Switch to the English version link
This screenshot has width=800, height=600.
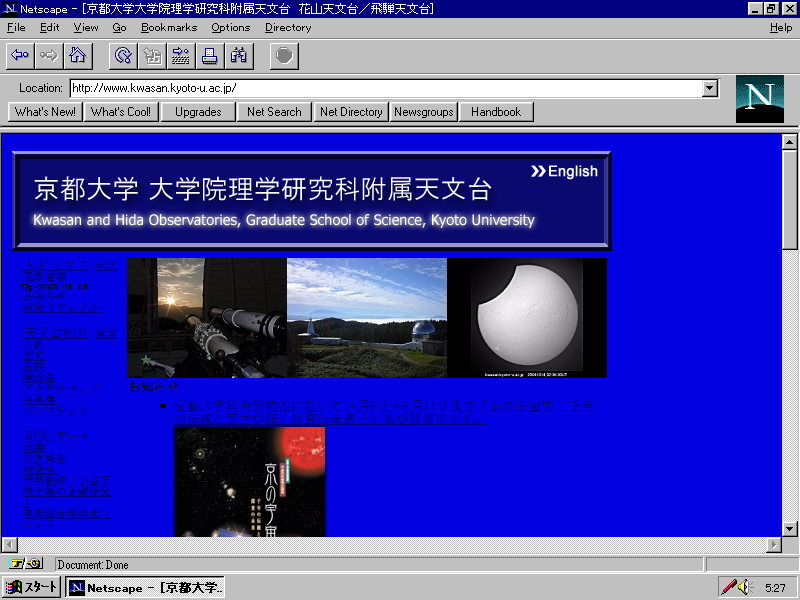click(x=564, y=171)
